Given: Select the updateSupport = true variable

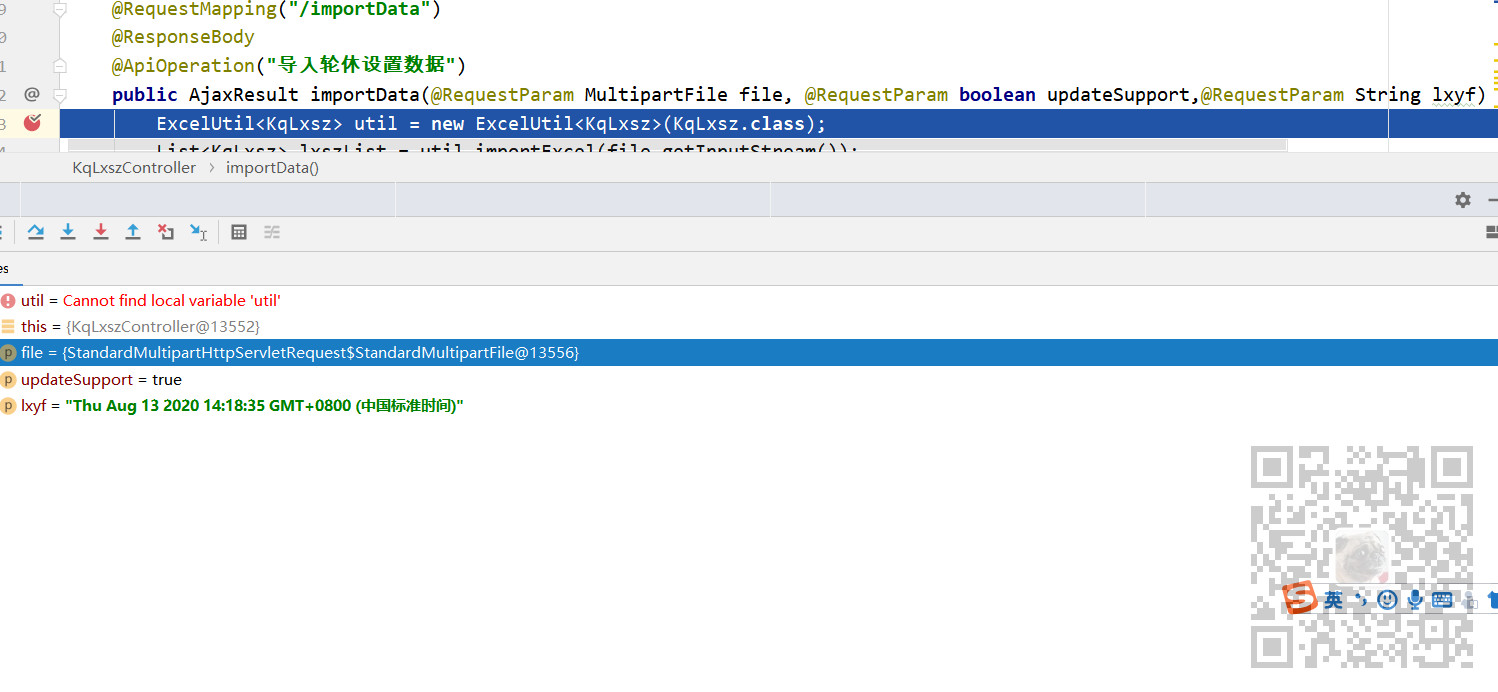Looking at the screenshot, I should point(749,380).
